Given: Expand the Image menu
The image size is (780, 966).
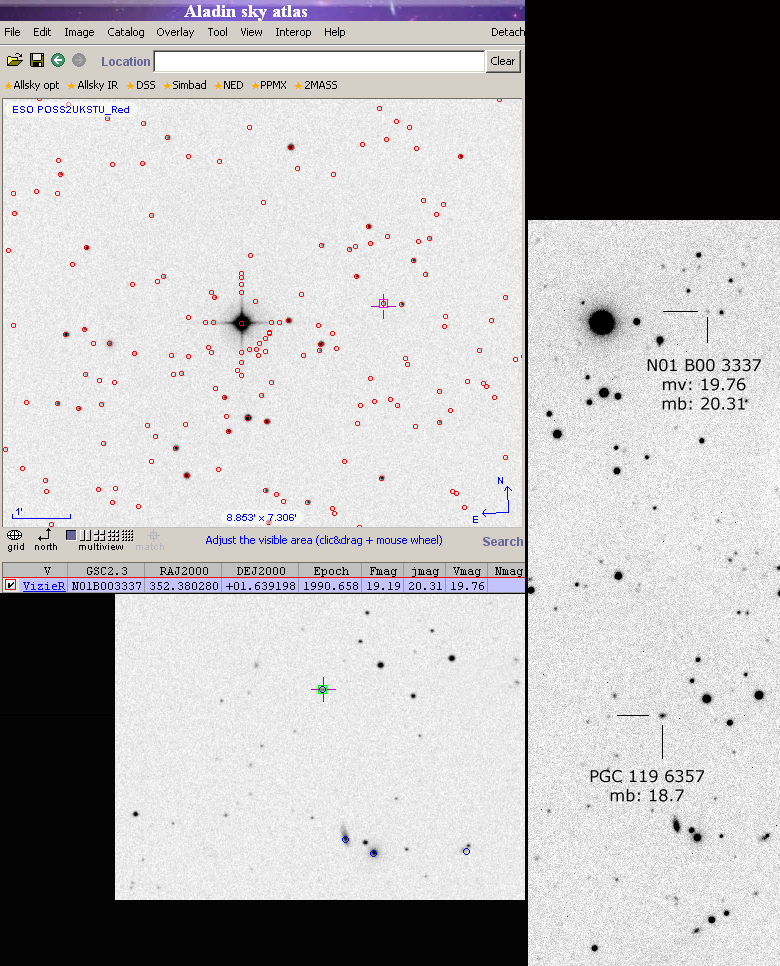Looking at the screenshot, I should tap(79, 32).
